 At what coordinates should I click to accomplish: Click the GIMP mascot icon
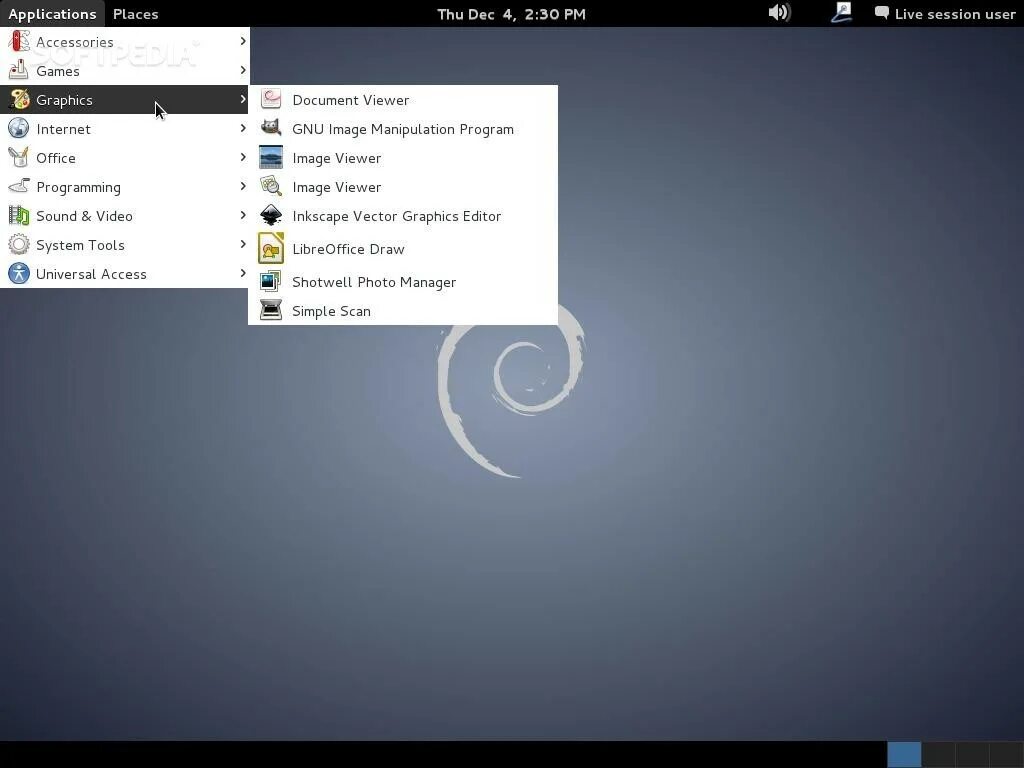point(271,128)
